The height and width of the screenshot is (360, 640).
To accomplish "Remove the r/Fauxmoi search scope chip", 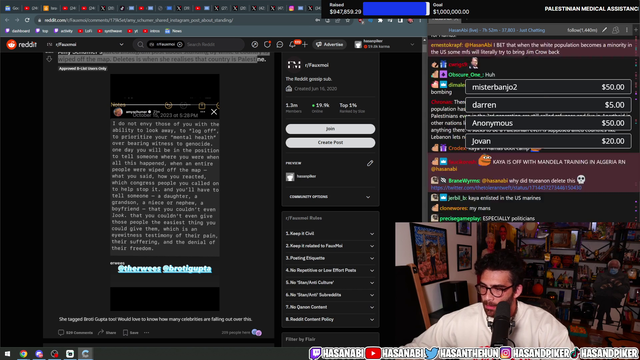I will (180, 44).
